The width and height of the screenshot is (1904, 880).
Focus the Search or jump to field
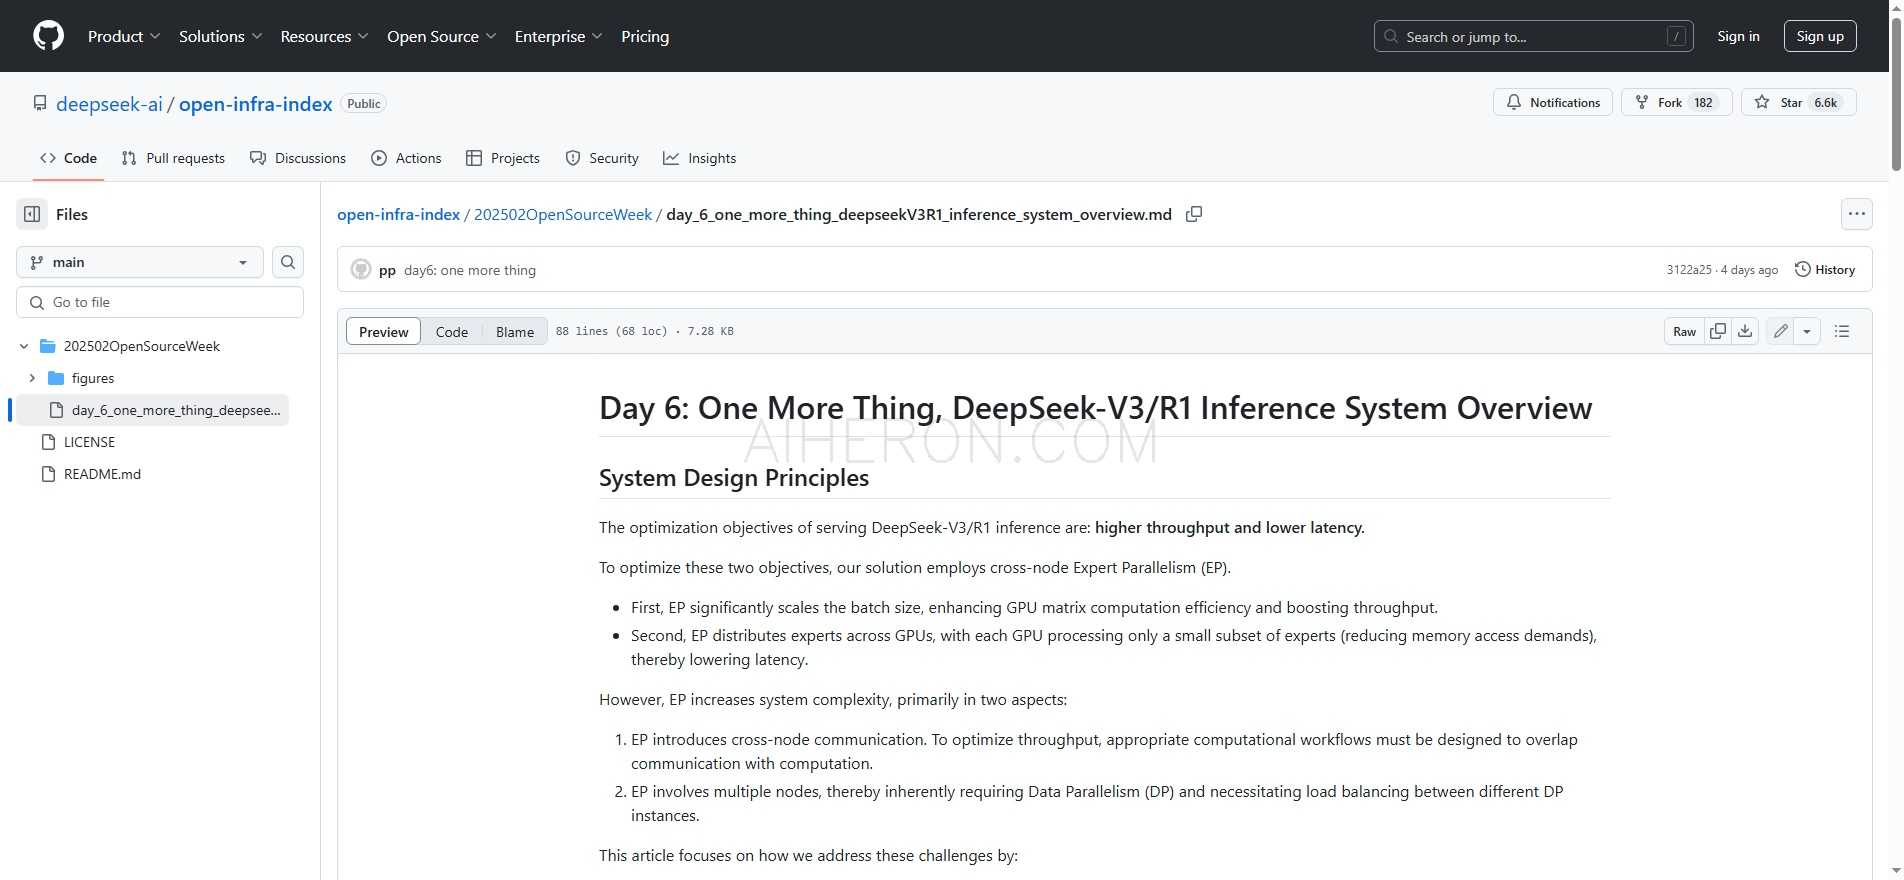tap(1533, 36)
